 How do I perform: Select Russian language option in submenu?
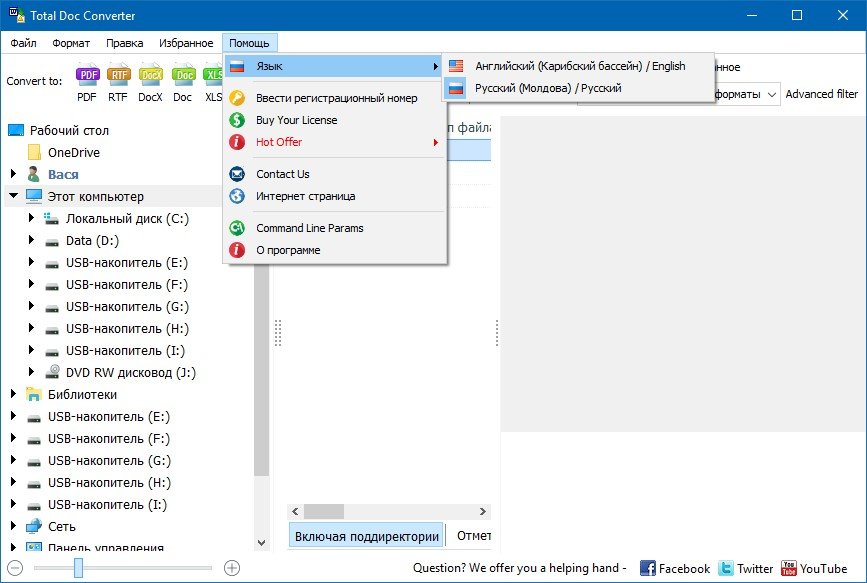[x=547, y=88]
